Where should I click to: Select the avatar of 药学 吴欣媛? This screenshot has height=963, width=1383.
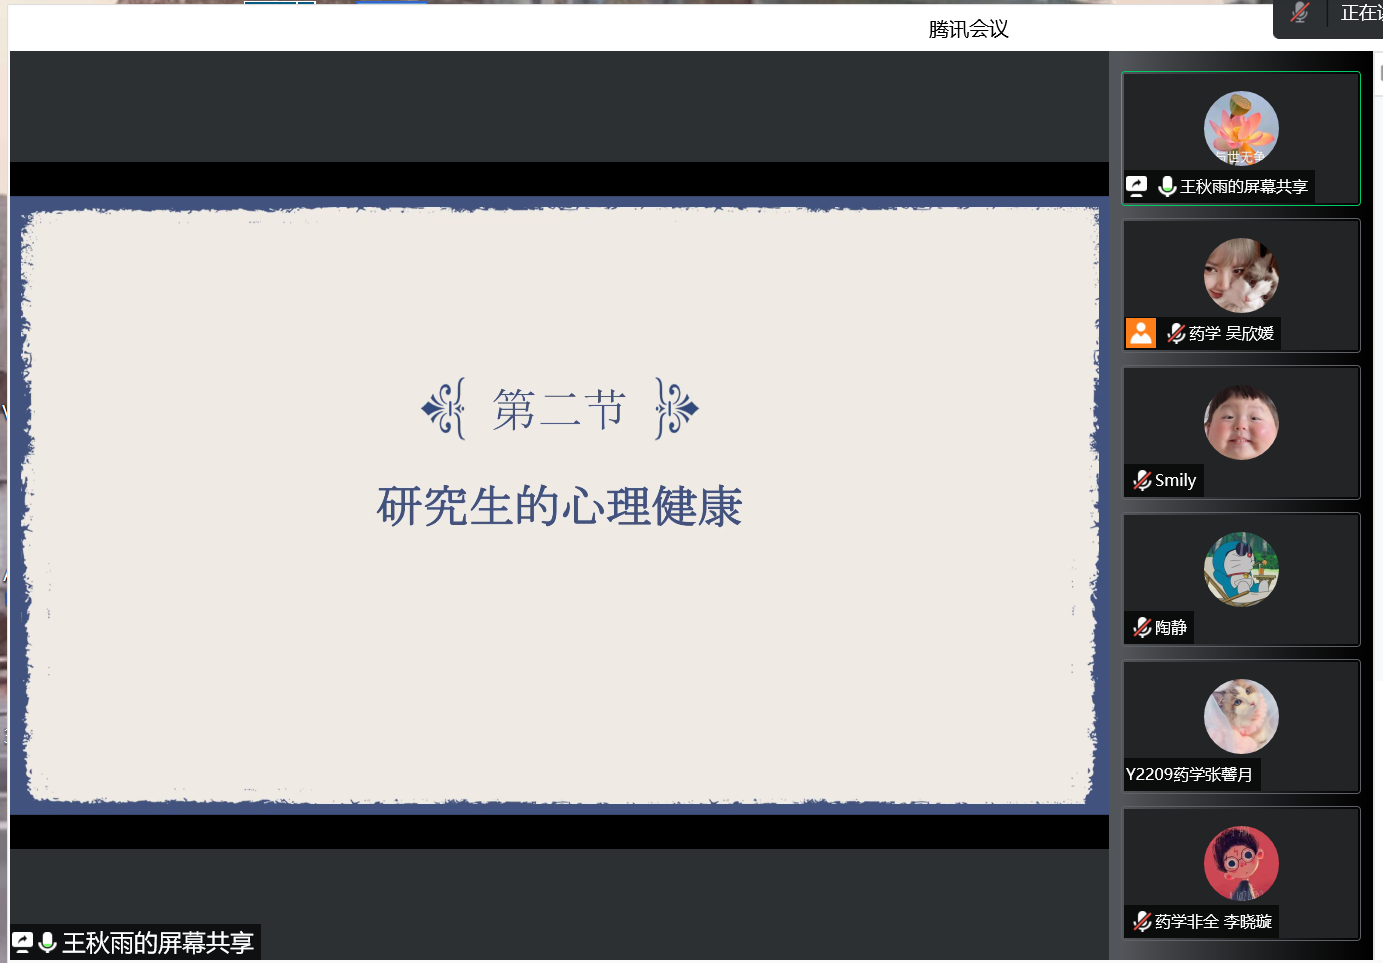coord(1241,275)
